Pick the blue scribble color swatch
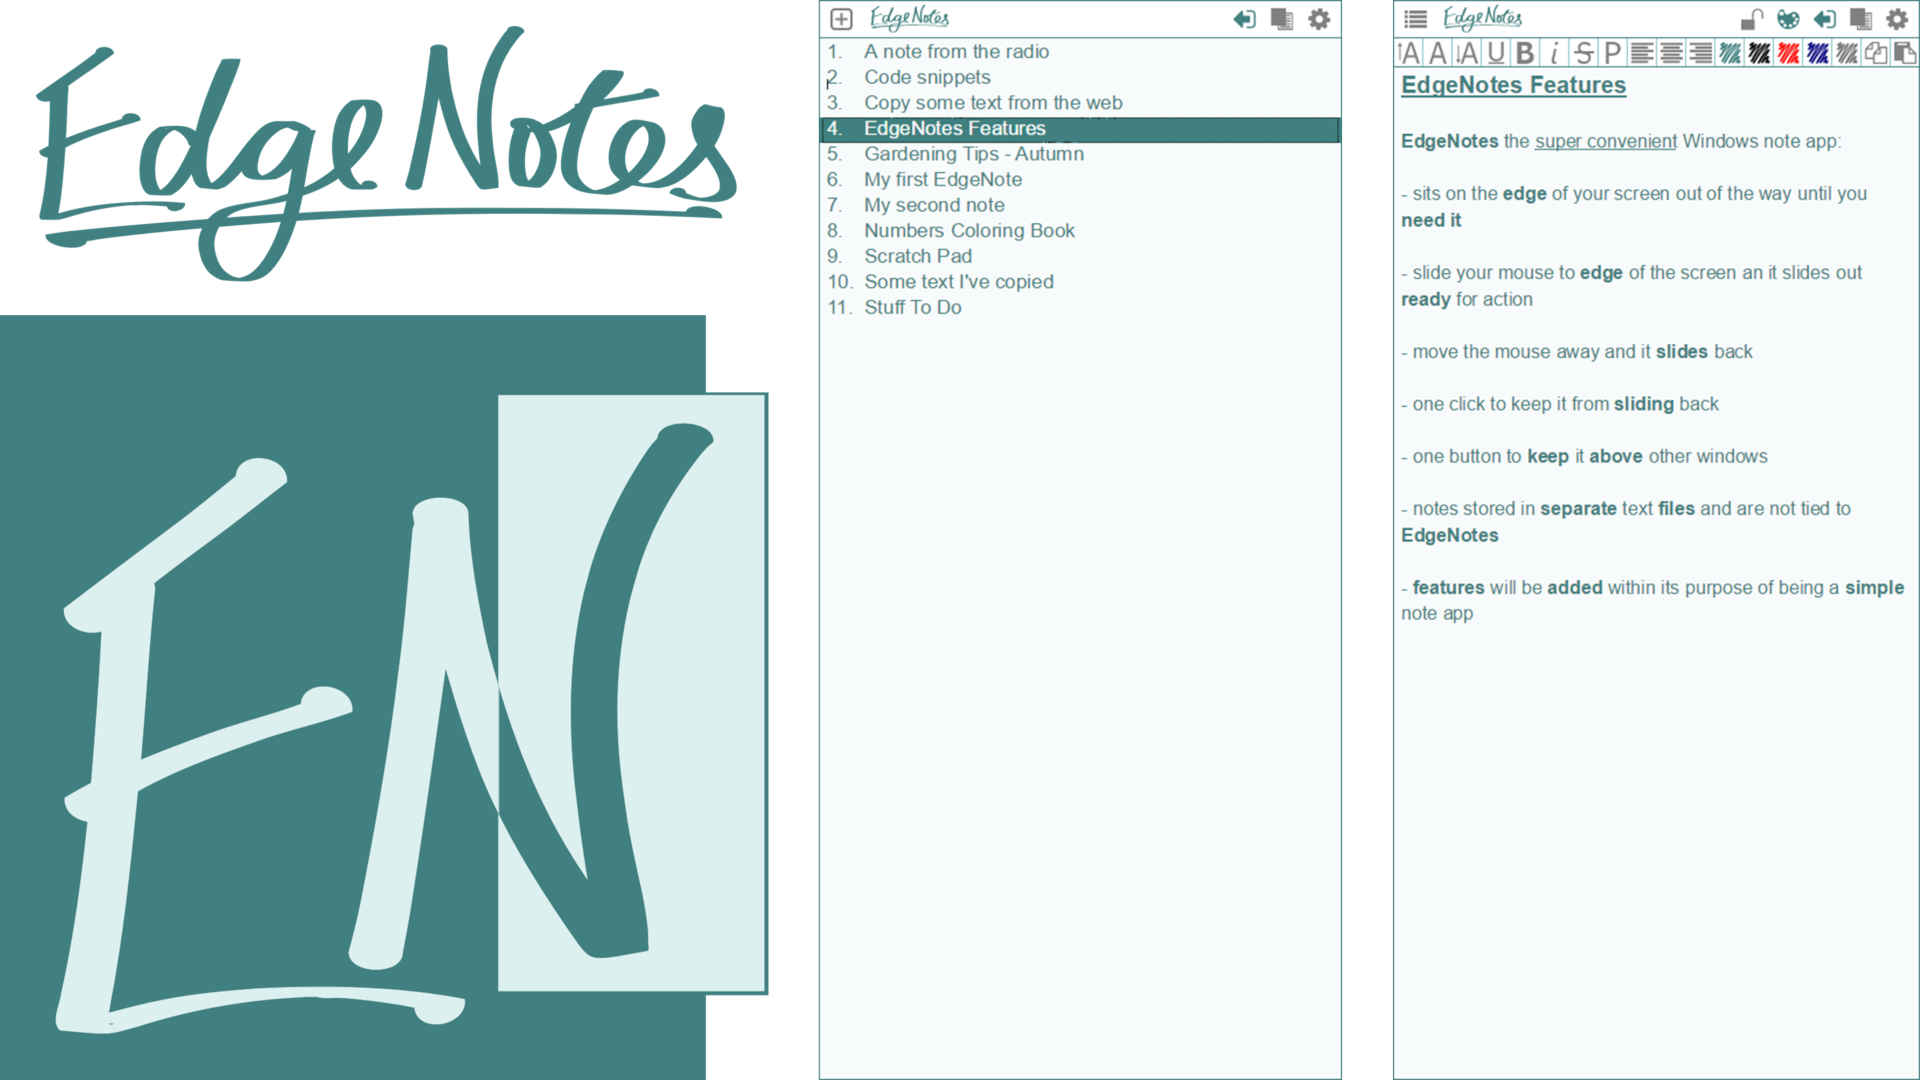Viewport: 1920px width, 1080px height. (1818, 53)
